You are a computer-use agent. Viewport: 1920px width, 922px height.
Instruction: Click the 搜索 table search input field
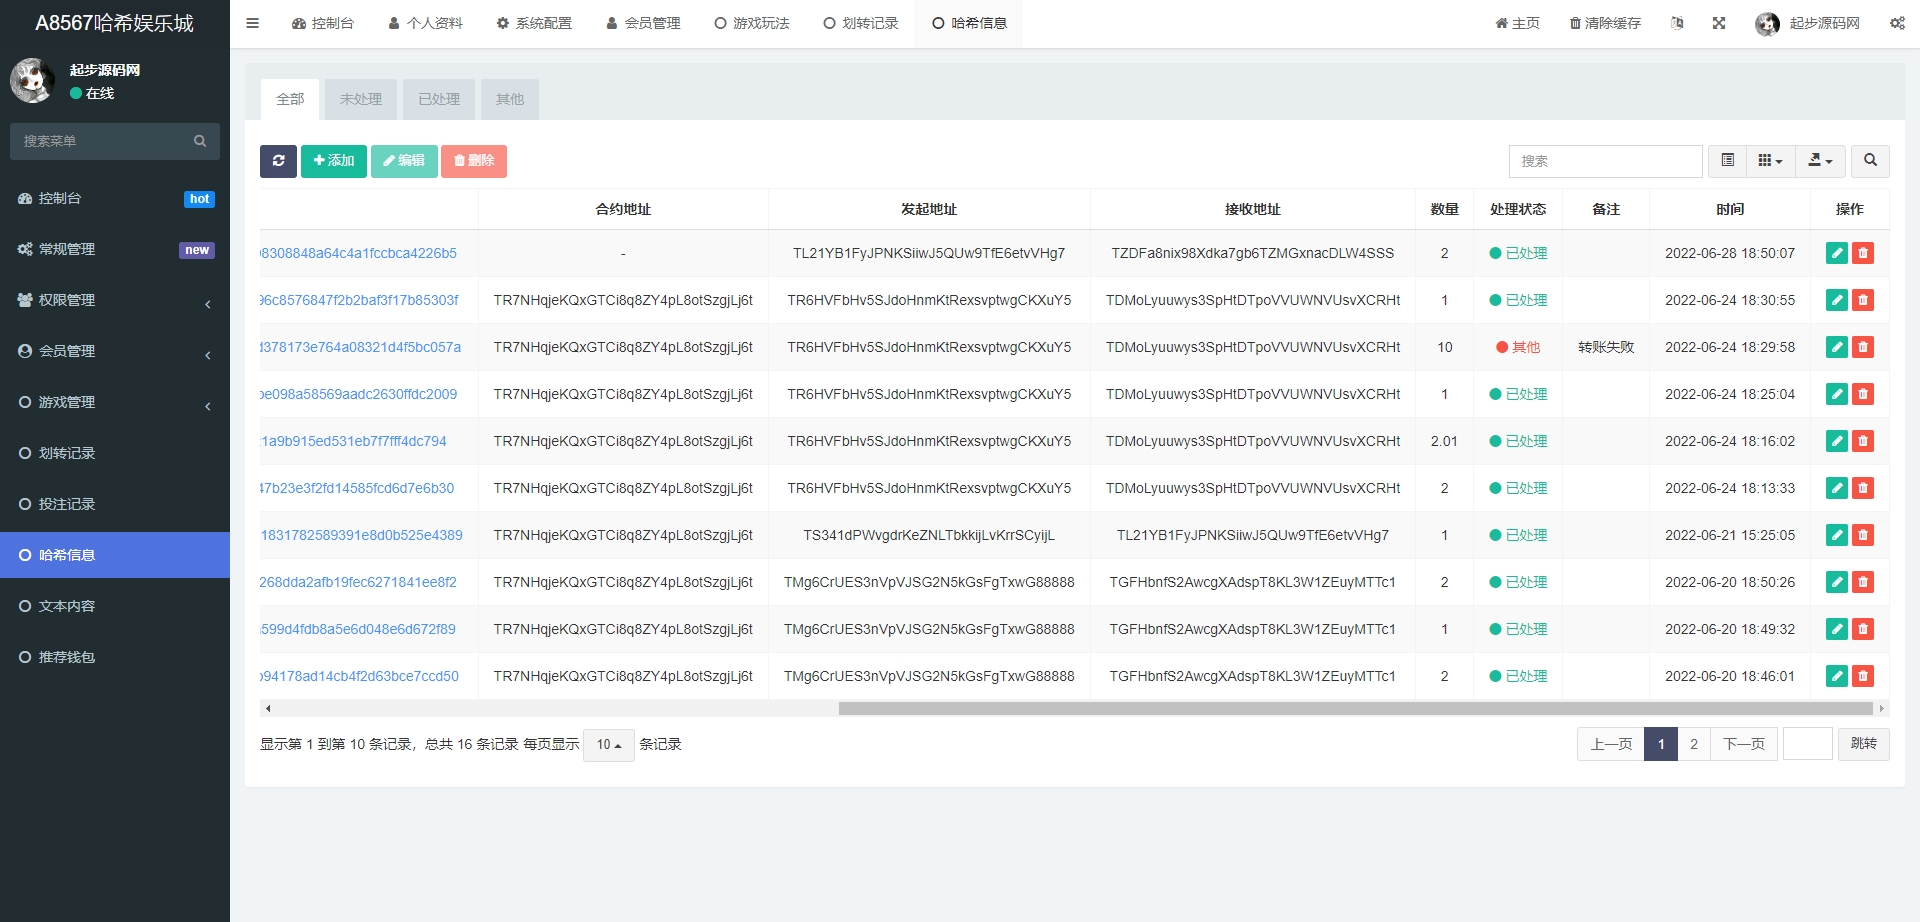[x=1605, y=161]
